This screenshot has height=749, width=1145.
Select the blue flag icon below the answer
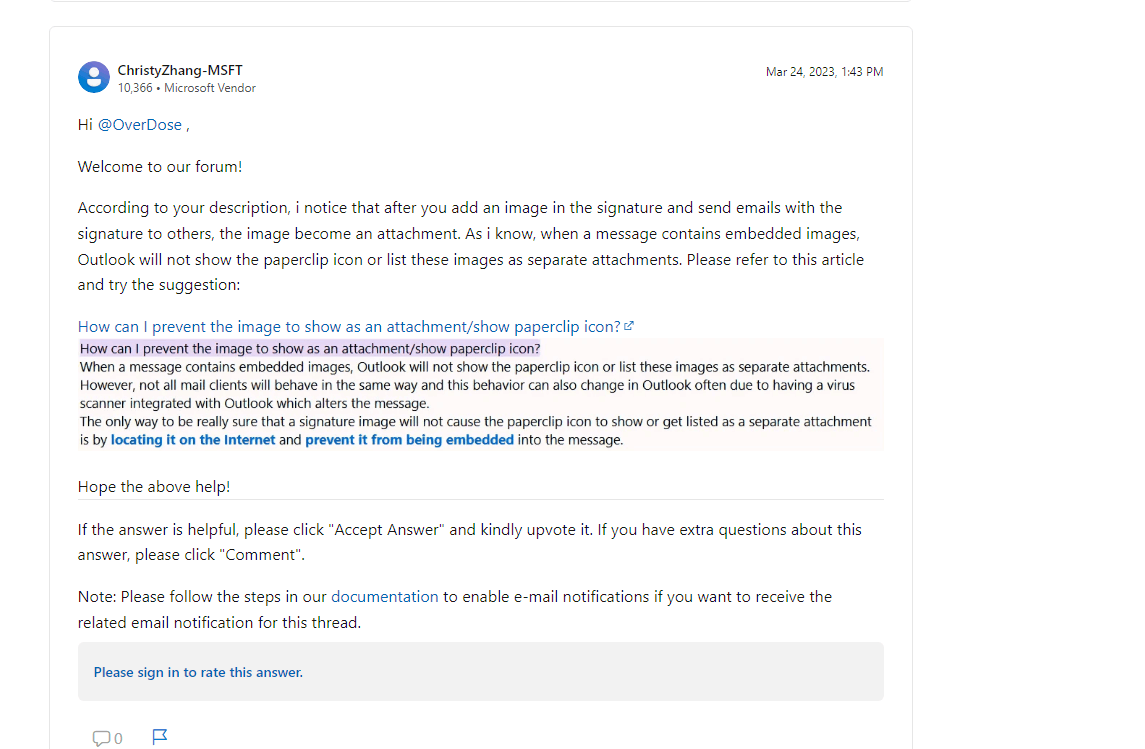tap(159, 736)
